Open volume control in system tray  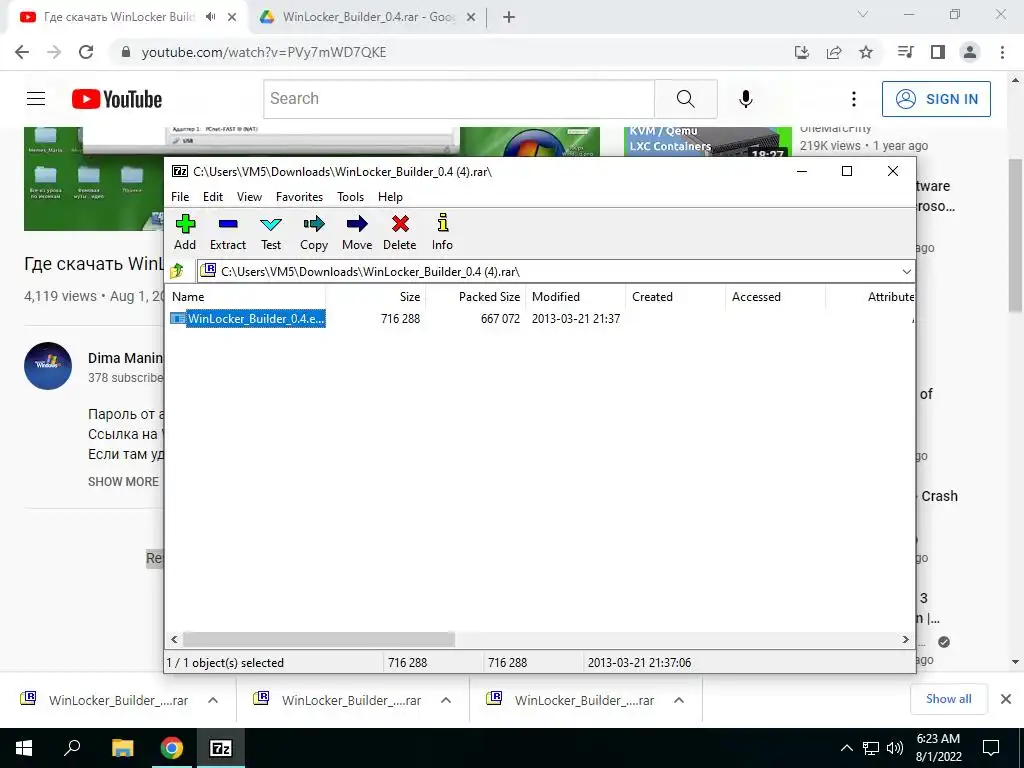[895, 748]
